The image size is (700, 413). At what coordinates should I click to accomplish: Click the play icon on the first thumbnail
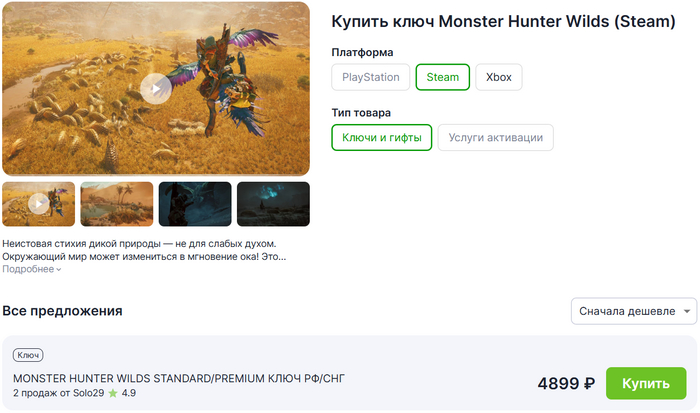38,203
